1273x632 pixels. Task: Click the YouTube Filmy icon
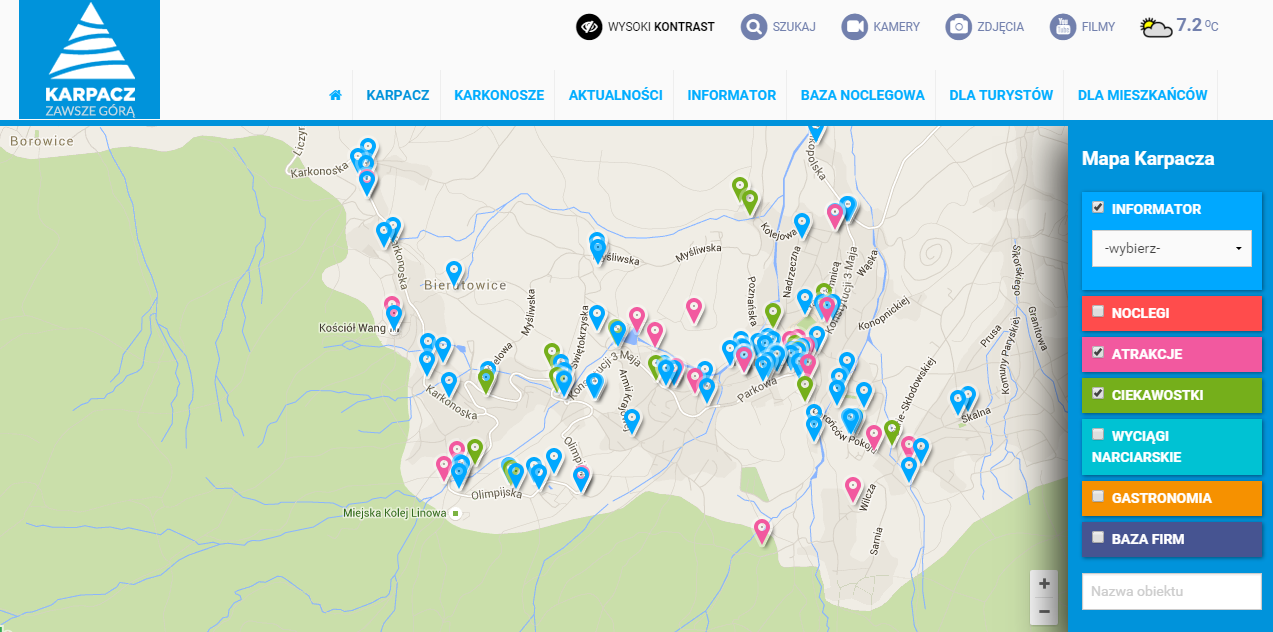click(1062, 27)
